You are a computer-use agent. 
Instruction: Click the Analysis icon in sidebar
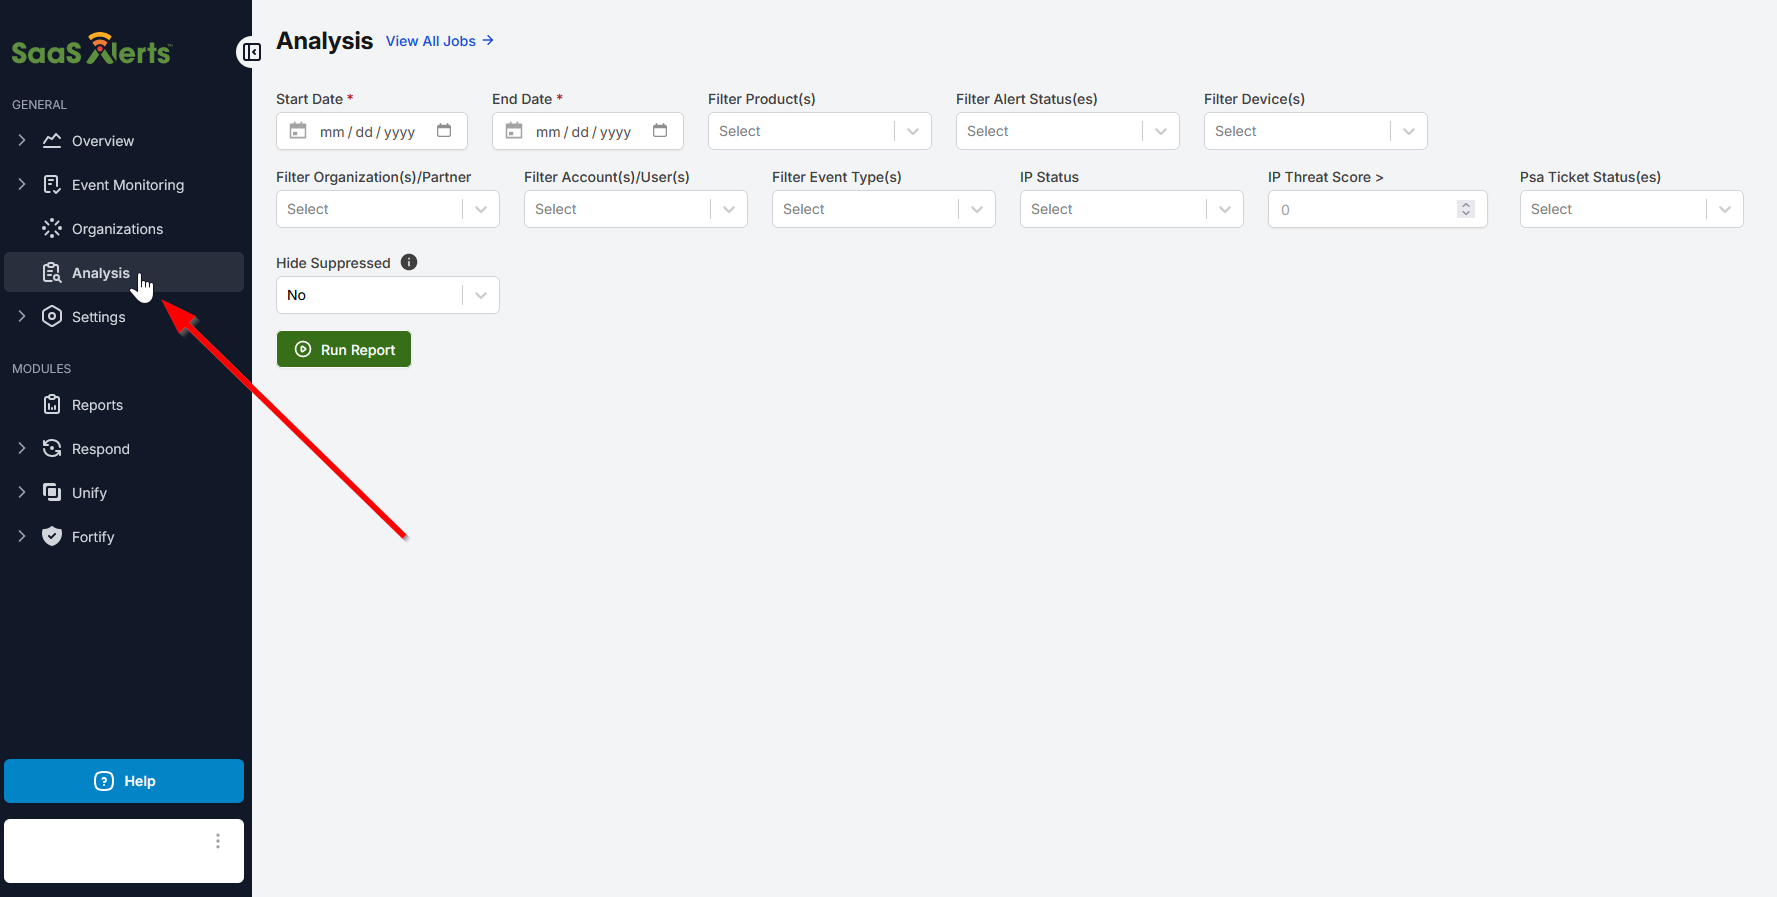(52, 273)
